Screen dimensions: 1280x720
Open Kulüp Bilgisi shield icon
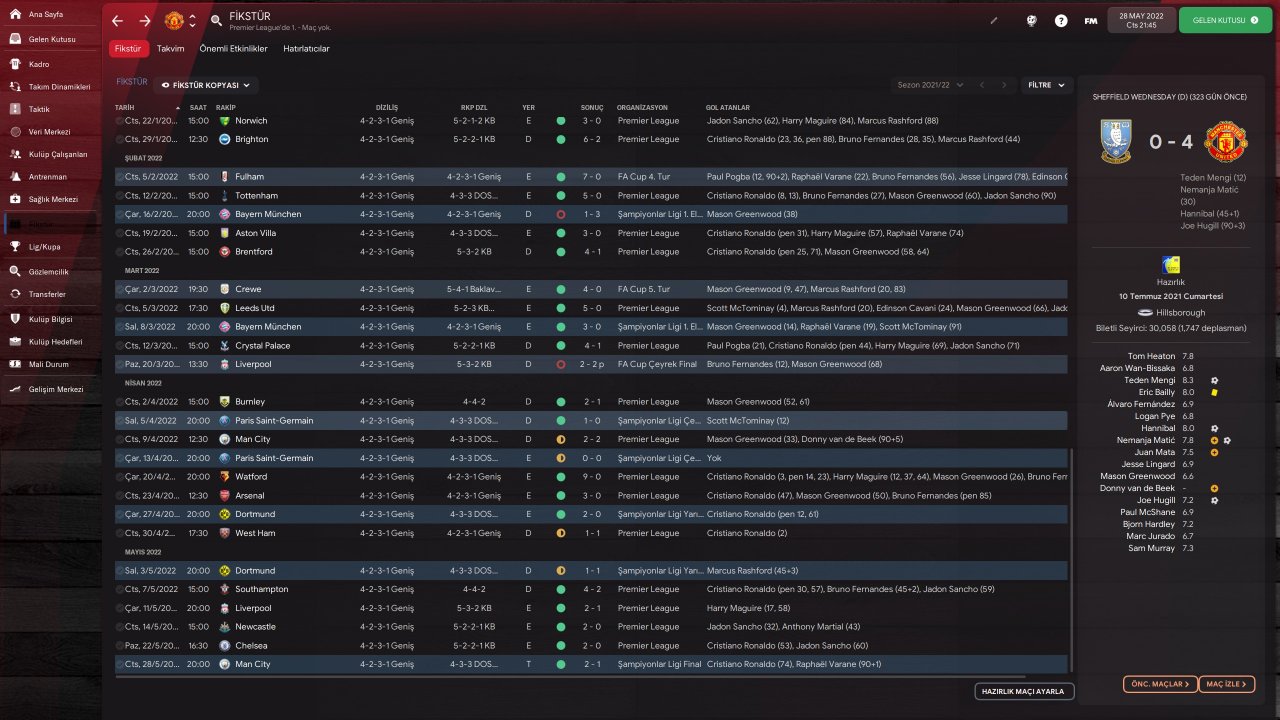16,319
